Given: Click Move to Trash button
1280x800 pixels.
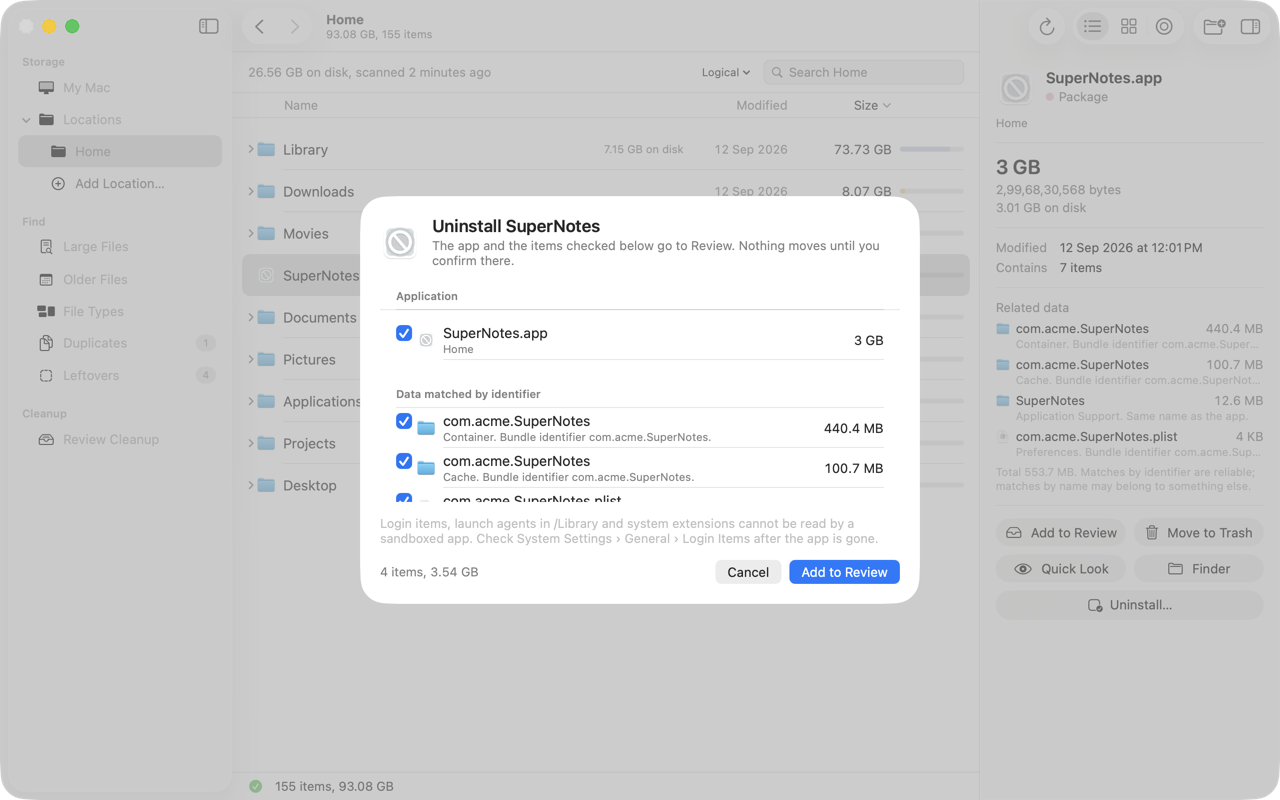Looking at the screenshot, I should tap(1198, 533).
